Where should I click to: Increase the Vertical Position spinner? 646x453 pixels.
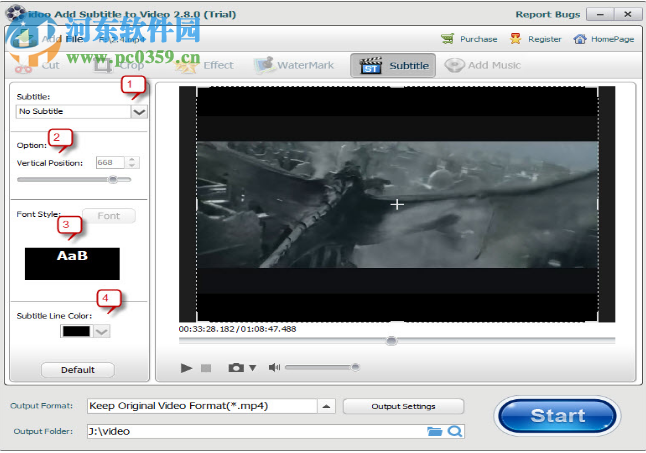[132, 160]
